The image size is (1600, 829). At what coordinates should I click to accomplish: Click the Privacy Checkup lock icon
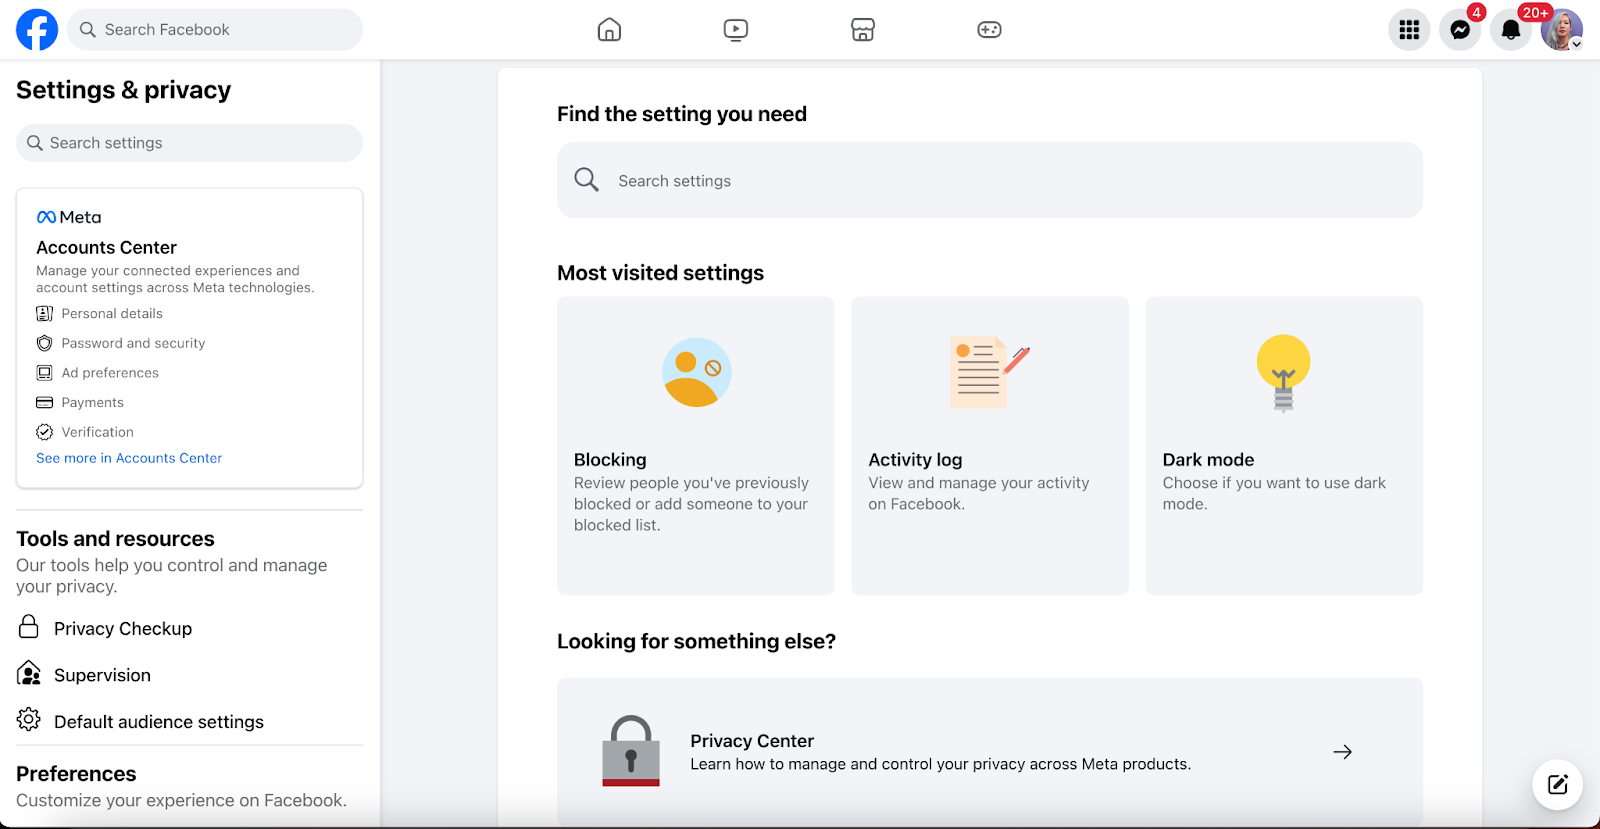(29, 627)
